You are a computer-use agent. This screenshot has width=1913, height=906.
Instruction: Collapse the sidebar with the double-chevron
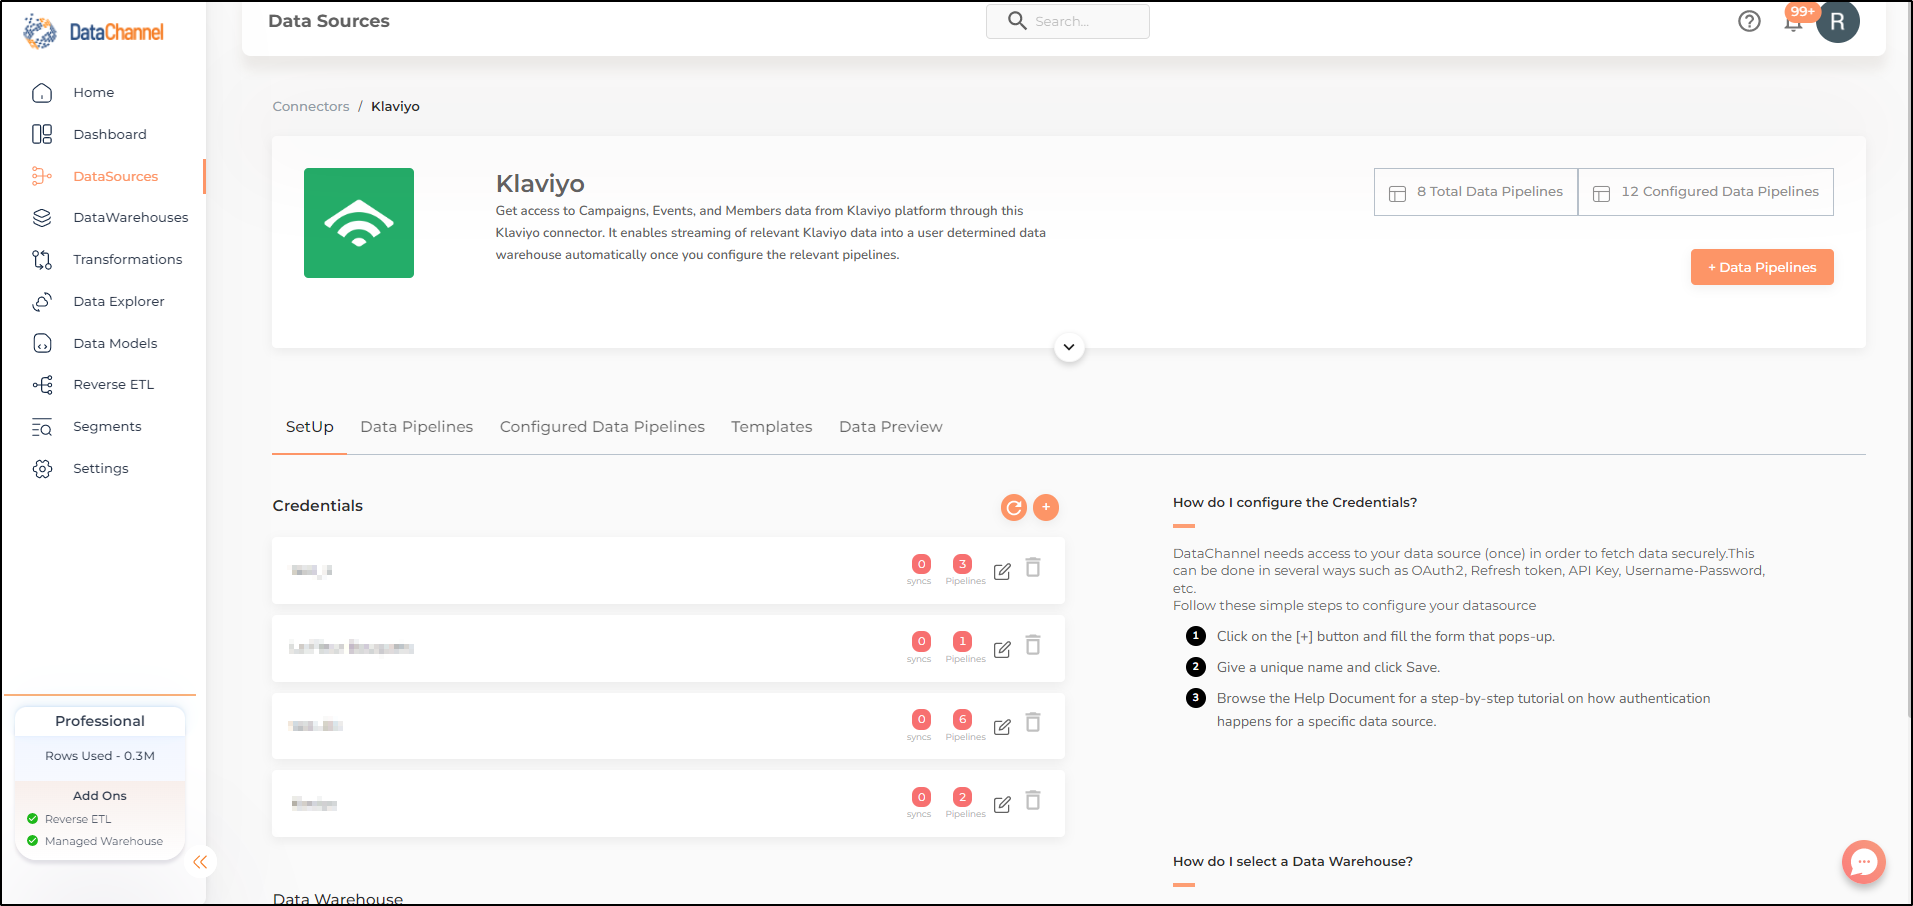click(x=200, y=862)
